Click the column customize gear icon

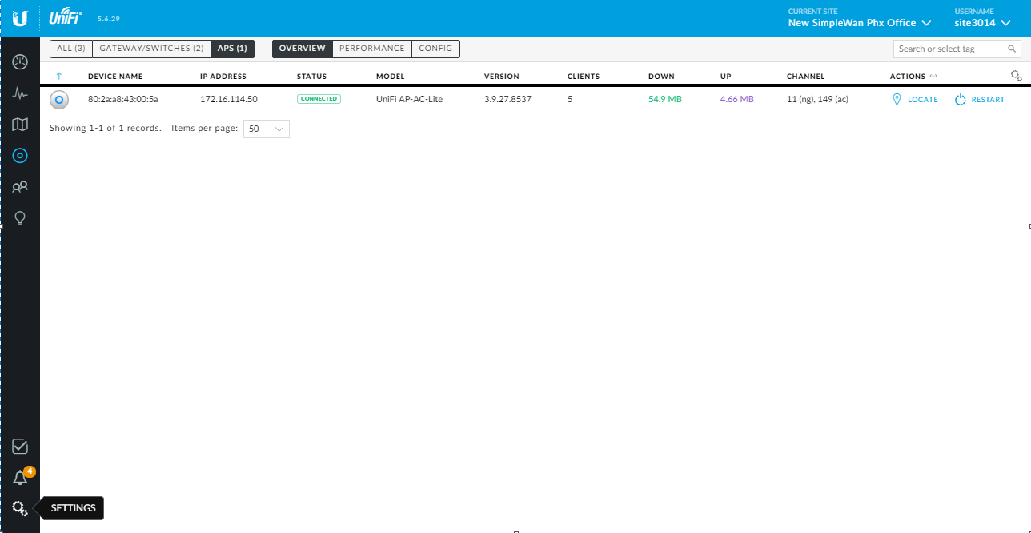click(1016, 76)
